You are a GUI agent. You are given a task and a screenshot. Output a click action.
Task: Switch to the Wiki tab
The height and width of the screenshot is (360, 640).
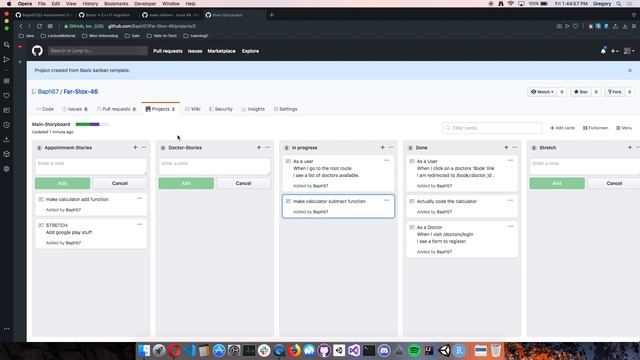[x=192, y=109]
